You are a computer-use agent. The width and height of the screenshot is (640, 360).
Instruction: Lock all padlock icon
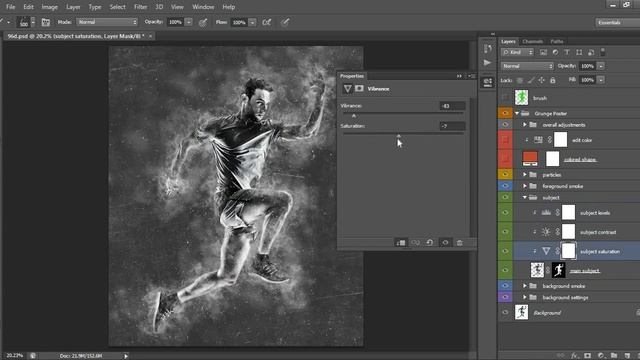pyautogui.click(x=553, y=80)
